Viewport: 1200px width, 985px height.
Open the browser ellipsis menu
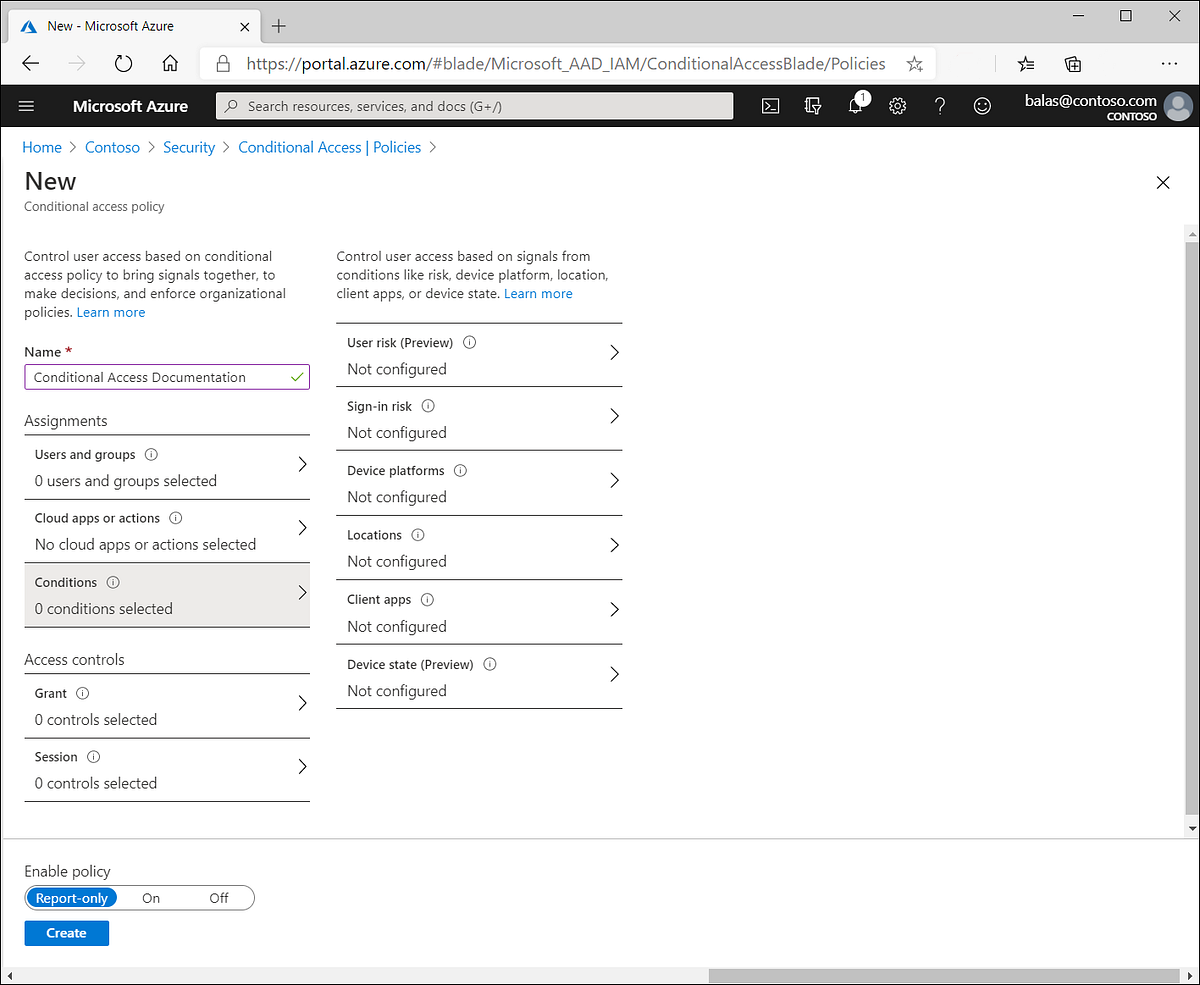coord(1169,63)
